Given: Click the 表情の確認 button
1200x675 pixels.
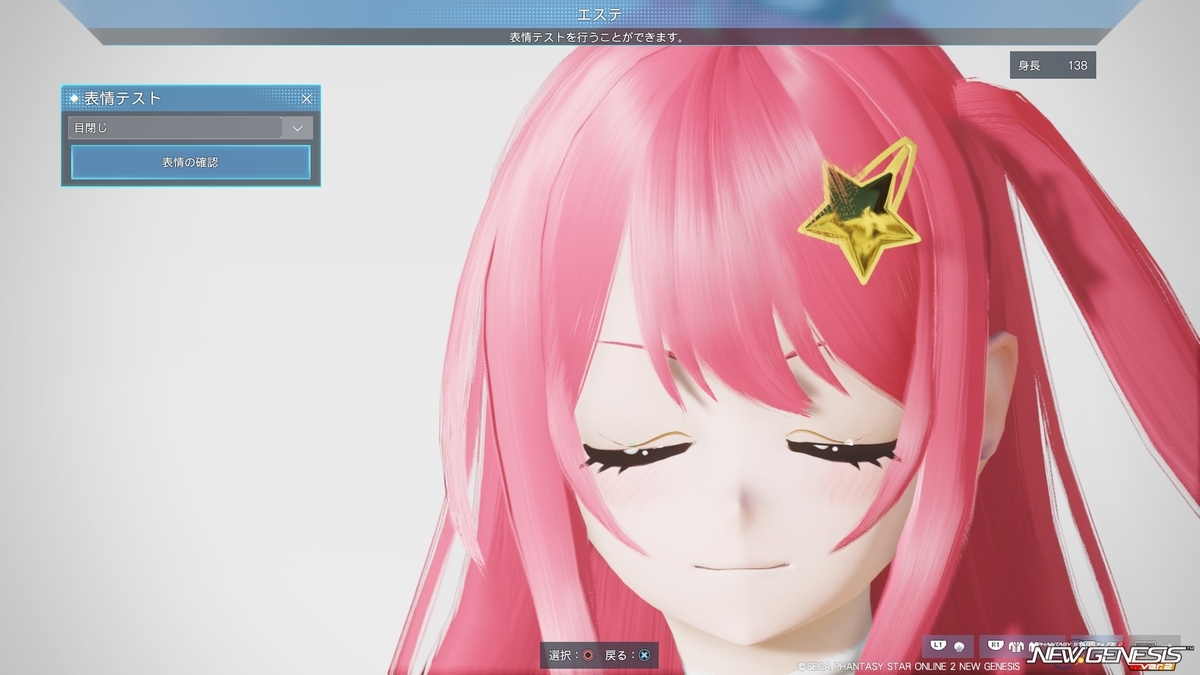Looking at the screenshot, I should click(190, 162).
